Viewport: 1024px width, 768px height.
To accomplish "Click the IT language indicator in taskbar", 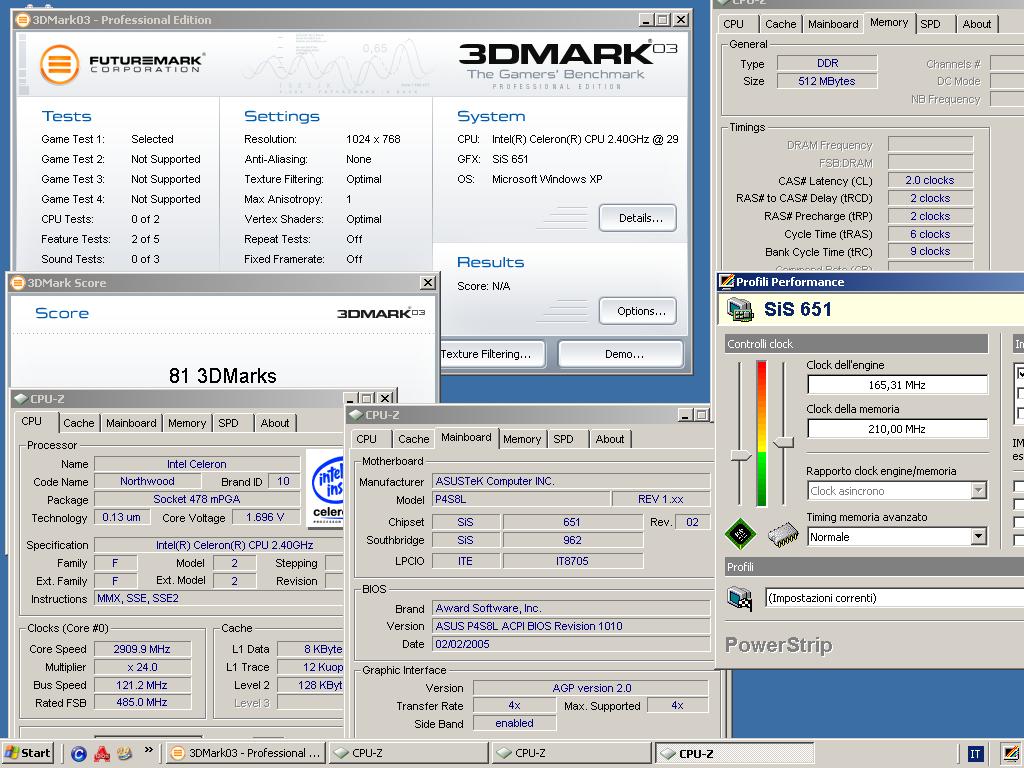I will point(975,754).
